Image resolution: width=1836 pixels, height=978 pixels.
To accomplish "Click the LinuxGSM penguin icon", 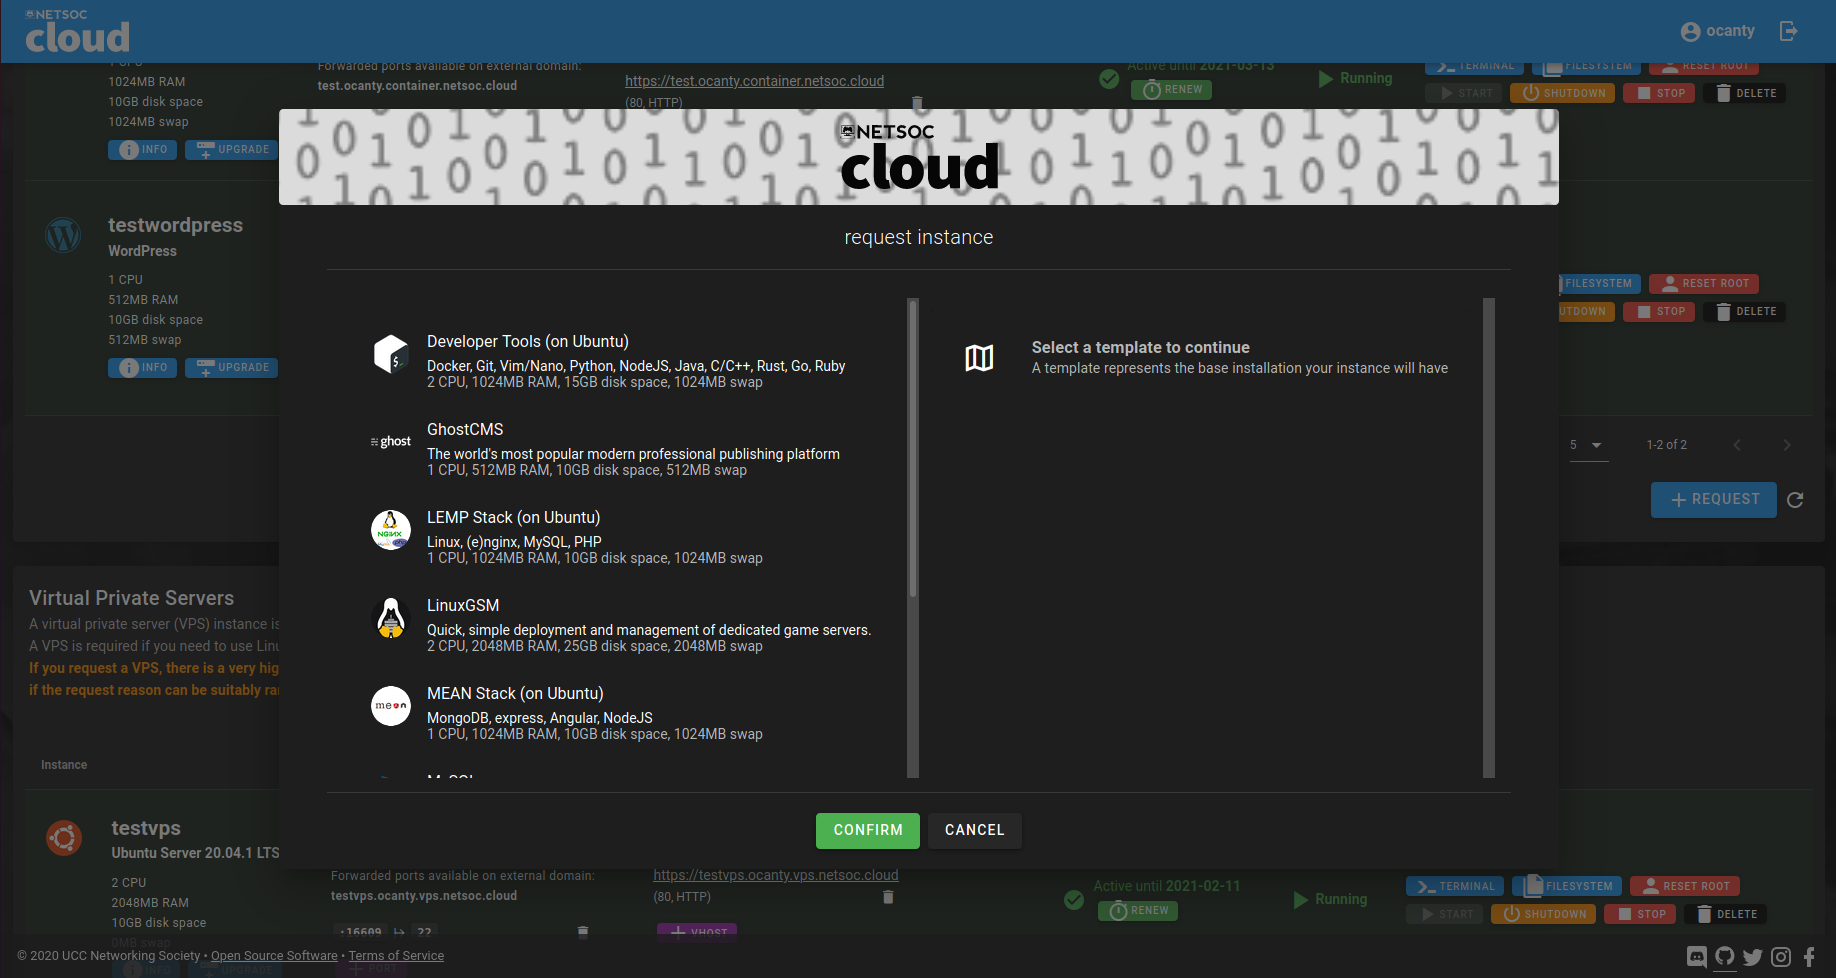I will 391,618.
